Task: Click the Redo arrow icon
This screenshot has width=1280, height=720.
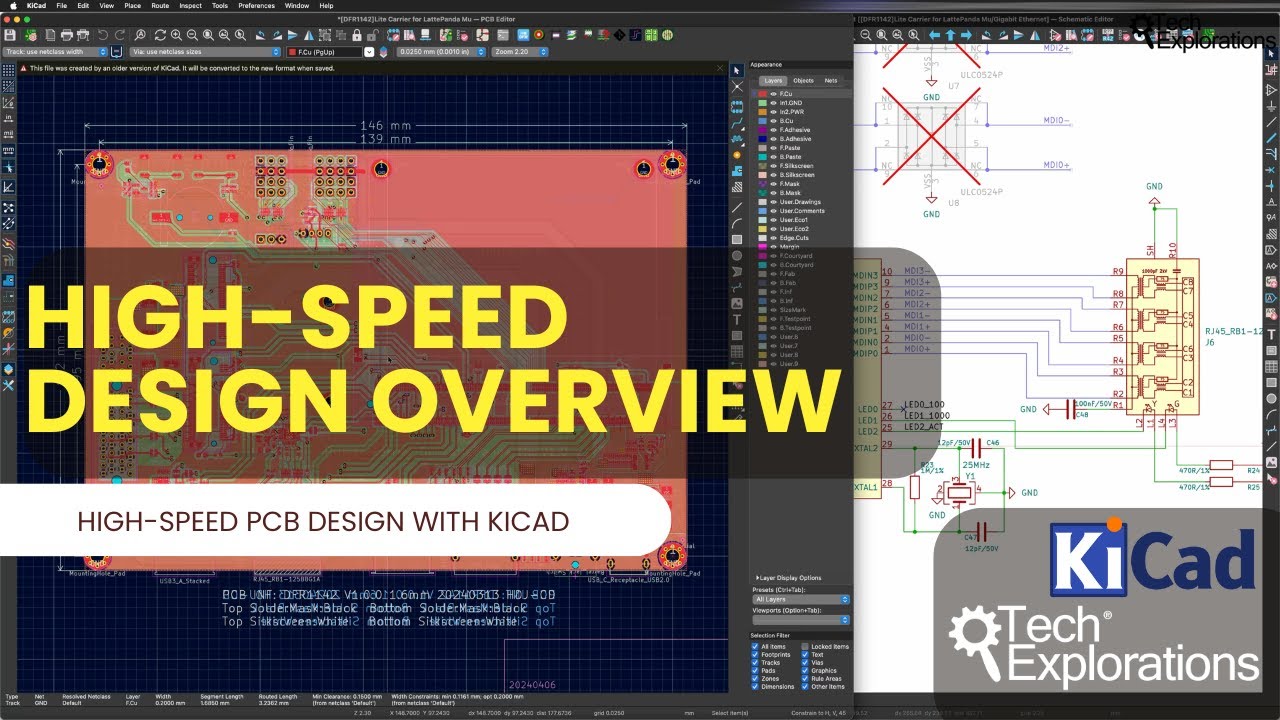Action: (x=120, y=34)
